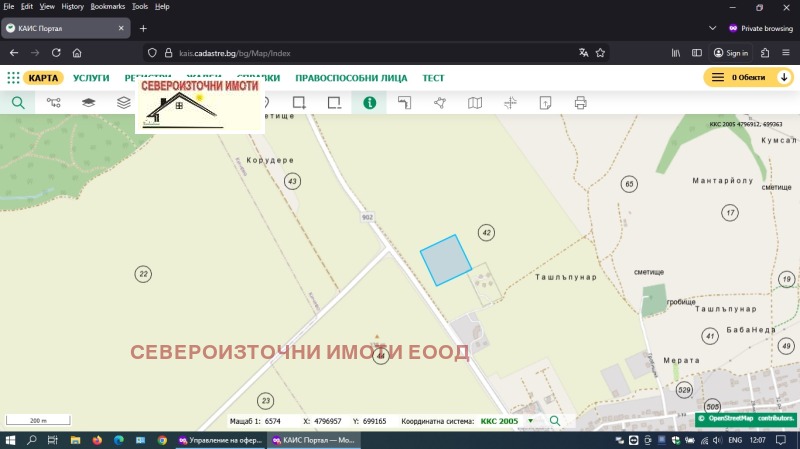The width and height of the screenshot is (800, 449).
Task: Close the КАИС Портал tab
Action: (x=121, y=28)
